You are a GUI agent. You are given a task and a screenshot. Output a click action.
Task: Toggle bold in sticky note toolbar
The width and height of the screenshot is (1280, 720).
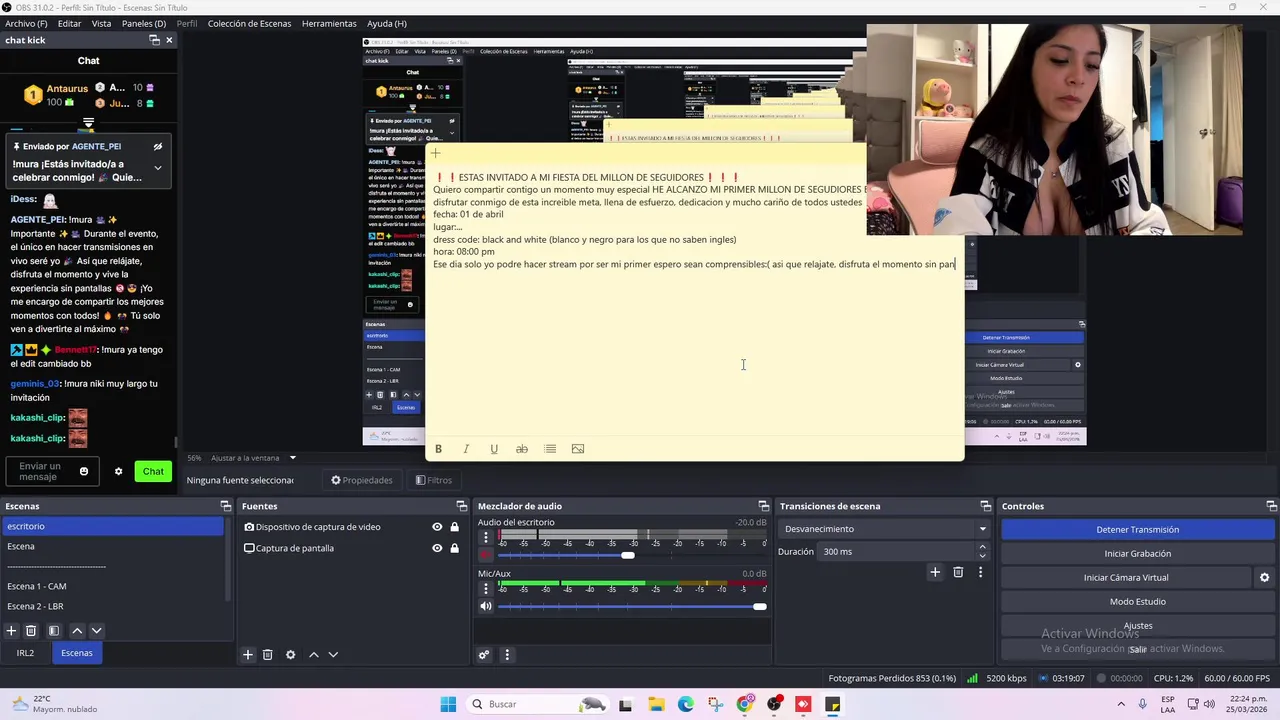(x=438, y=449)
